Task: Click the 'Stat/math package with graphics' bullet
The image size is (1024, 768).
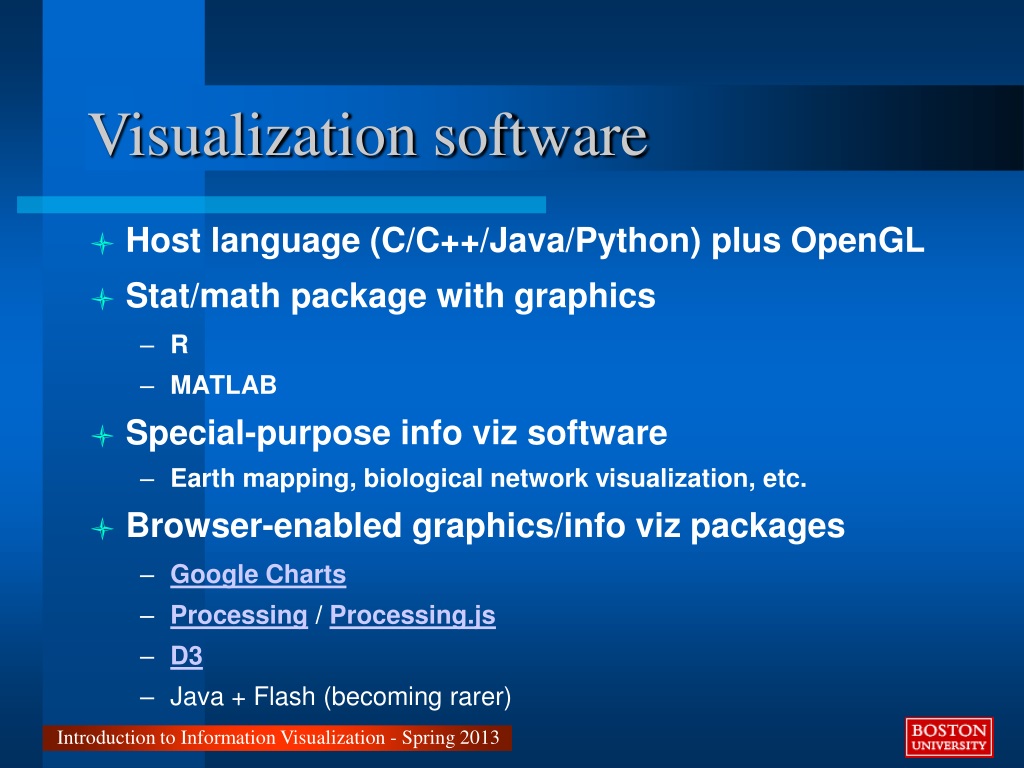Action: pos(391,296)
